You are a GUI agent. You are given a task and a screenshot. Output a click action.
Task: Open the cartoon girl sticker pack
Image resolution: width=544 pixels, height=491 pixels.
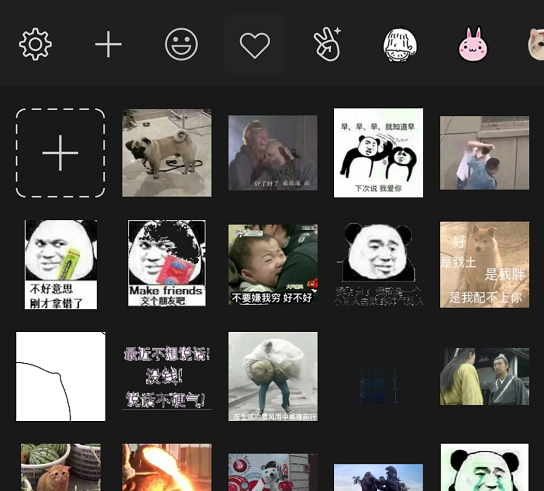[400, 44]
